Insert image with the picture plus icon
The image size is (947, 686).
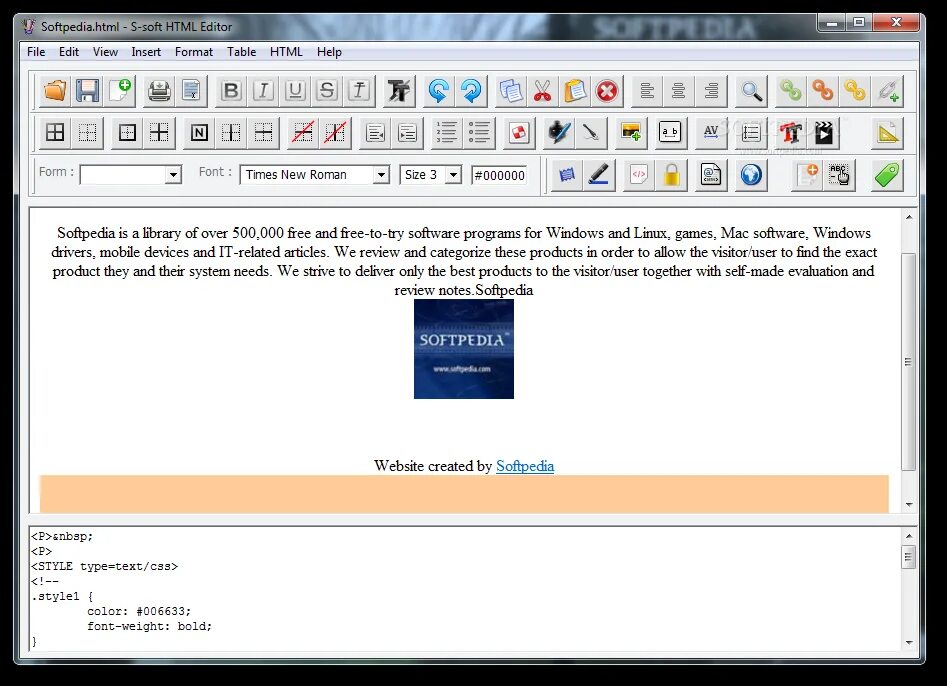coord(631,132)
